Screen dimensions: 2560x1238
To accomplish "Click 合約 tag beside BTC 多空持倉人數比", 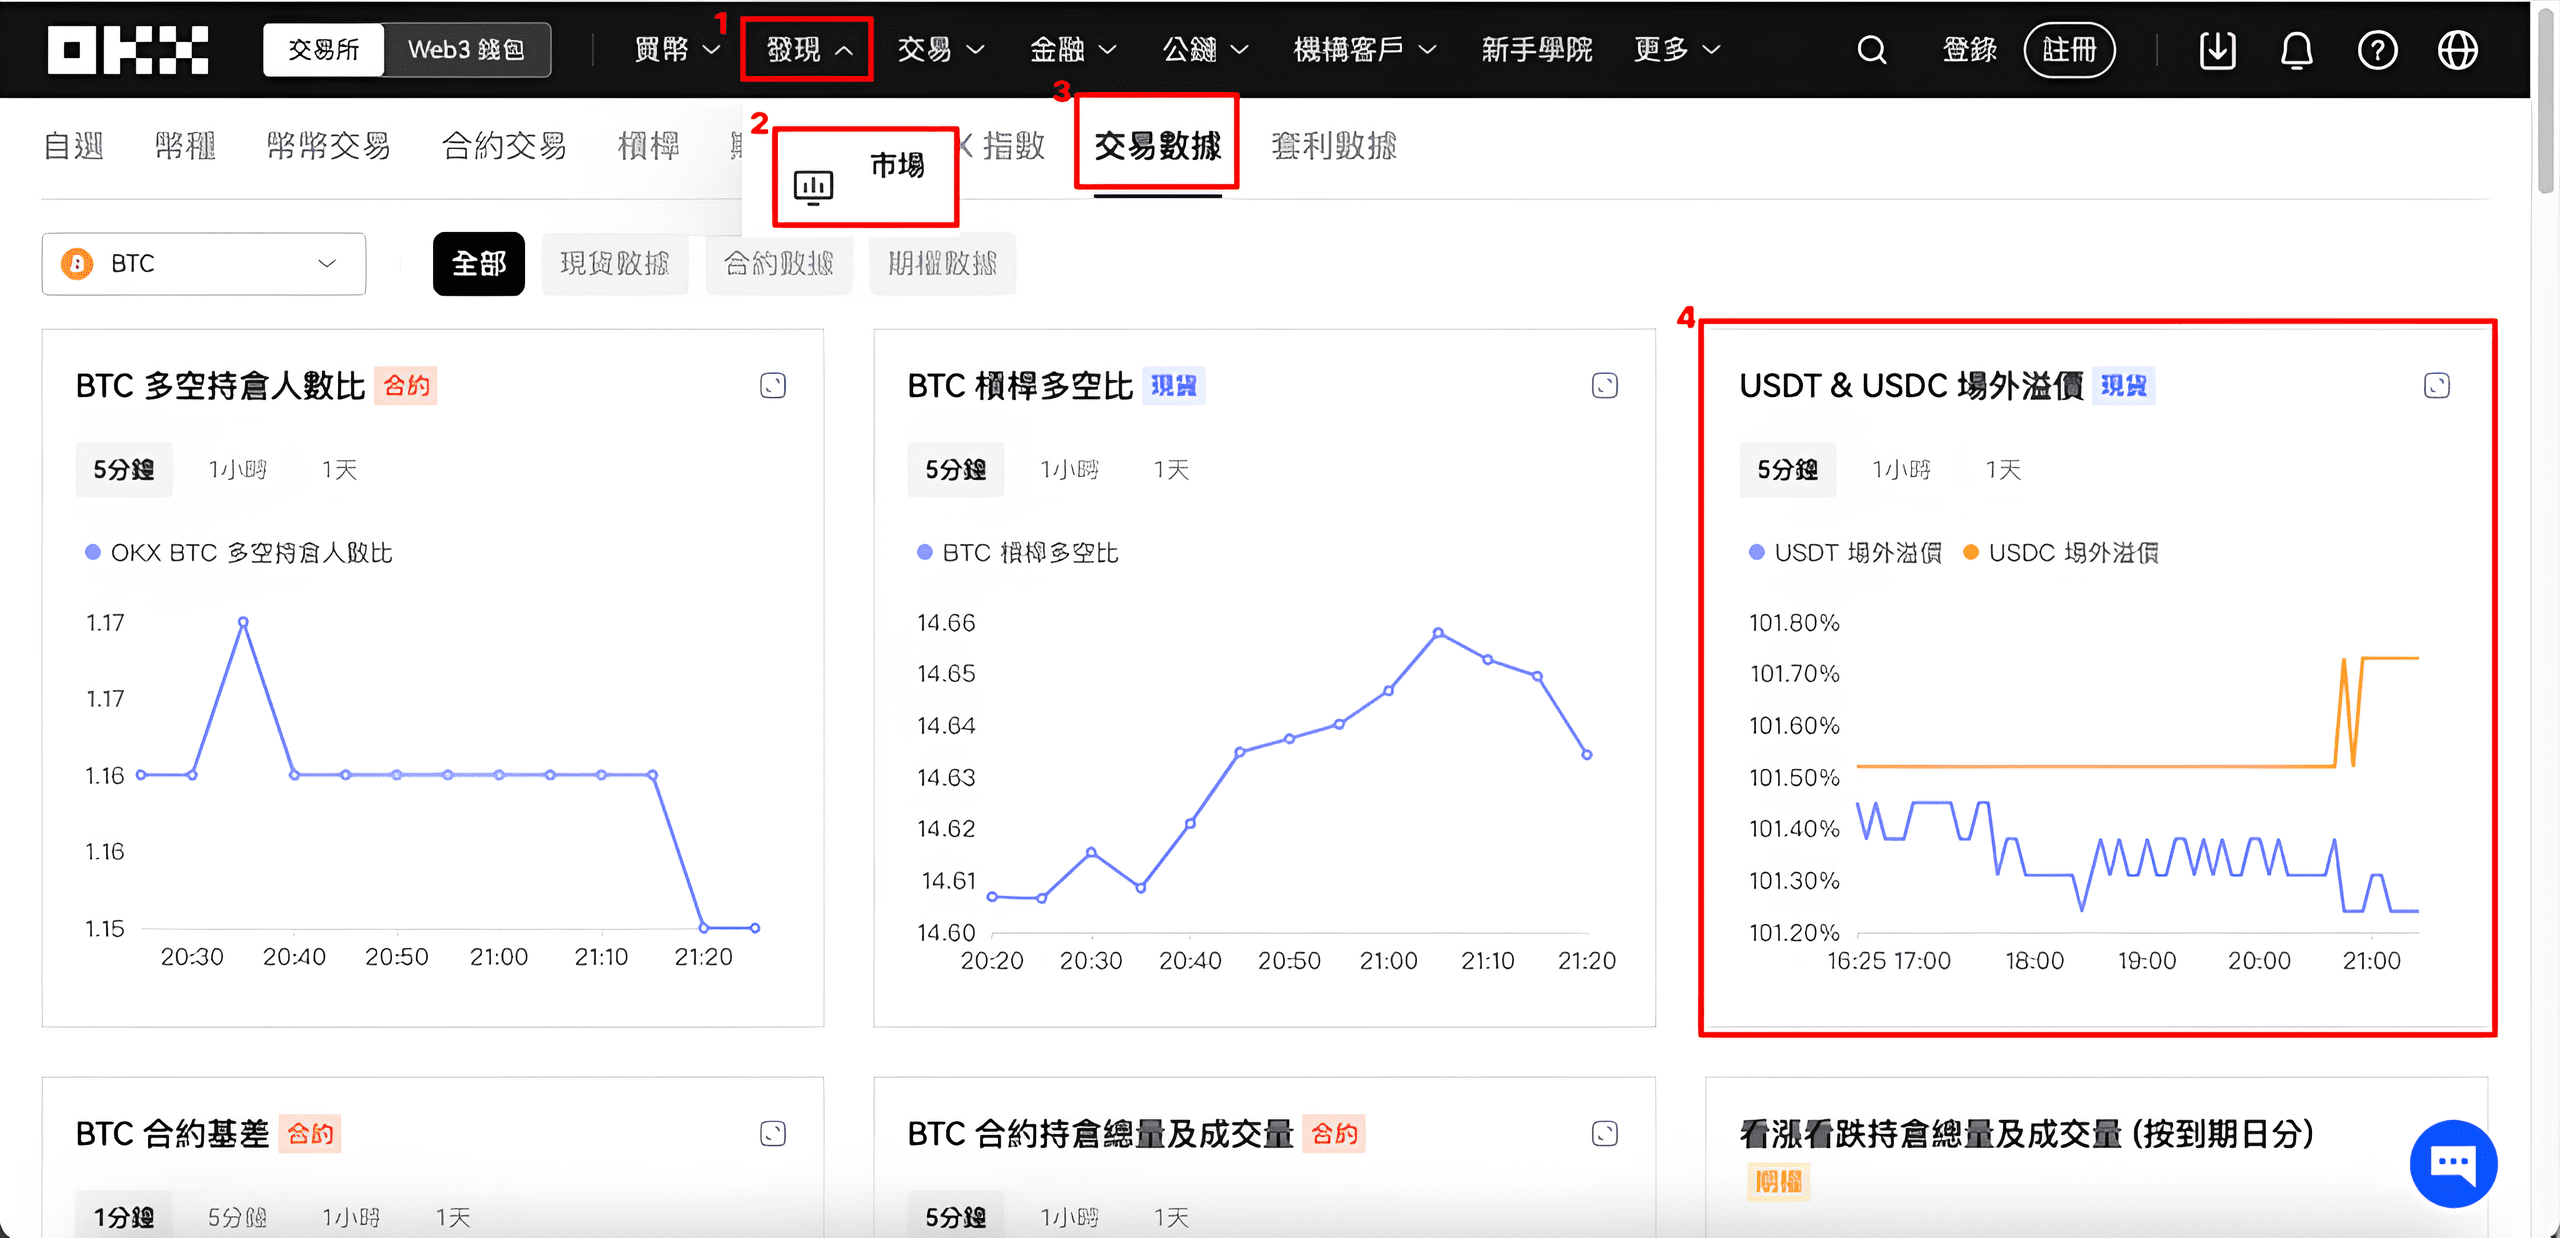I will [x=406, y=386].
